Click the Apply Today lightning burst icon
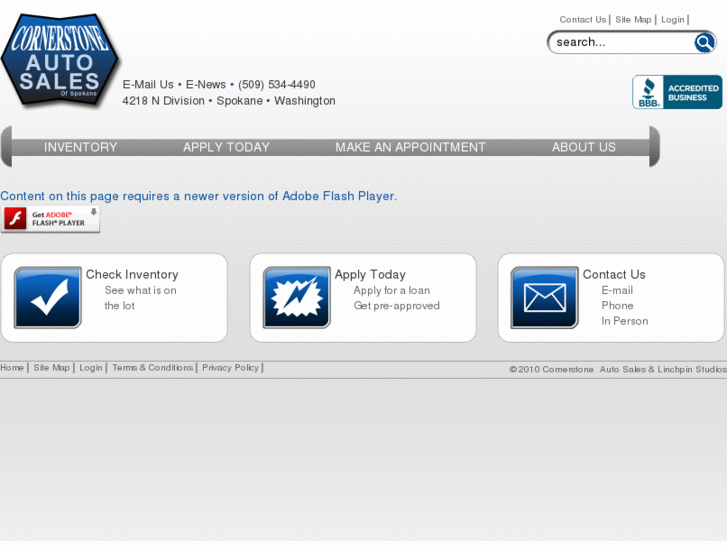727x545 pixels. click(x=297, y=297)
